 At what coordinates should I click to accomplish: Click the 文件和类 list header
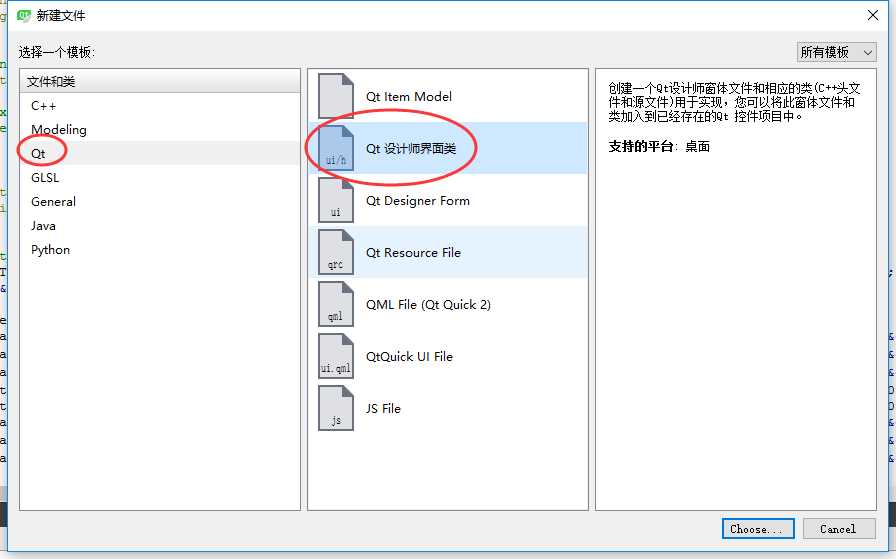click(x=160, y=81)
